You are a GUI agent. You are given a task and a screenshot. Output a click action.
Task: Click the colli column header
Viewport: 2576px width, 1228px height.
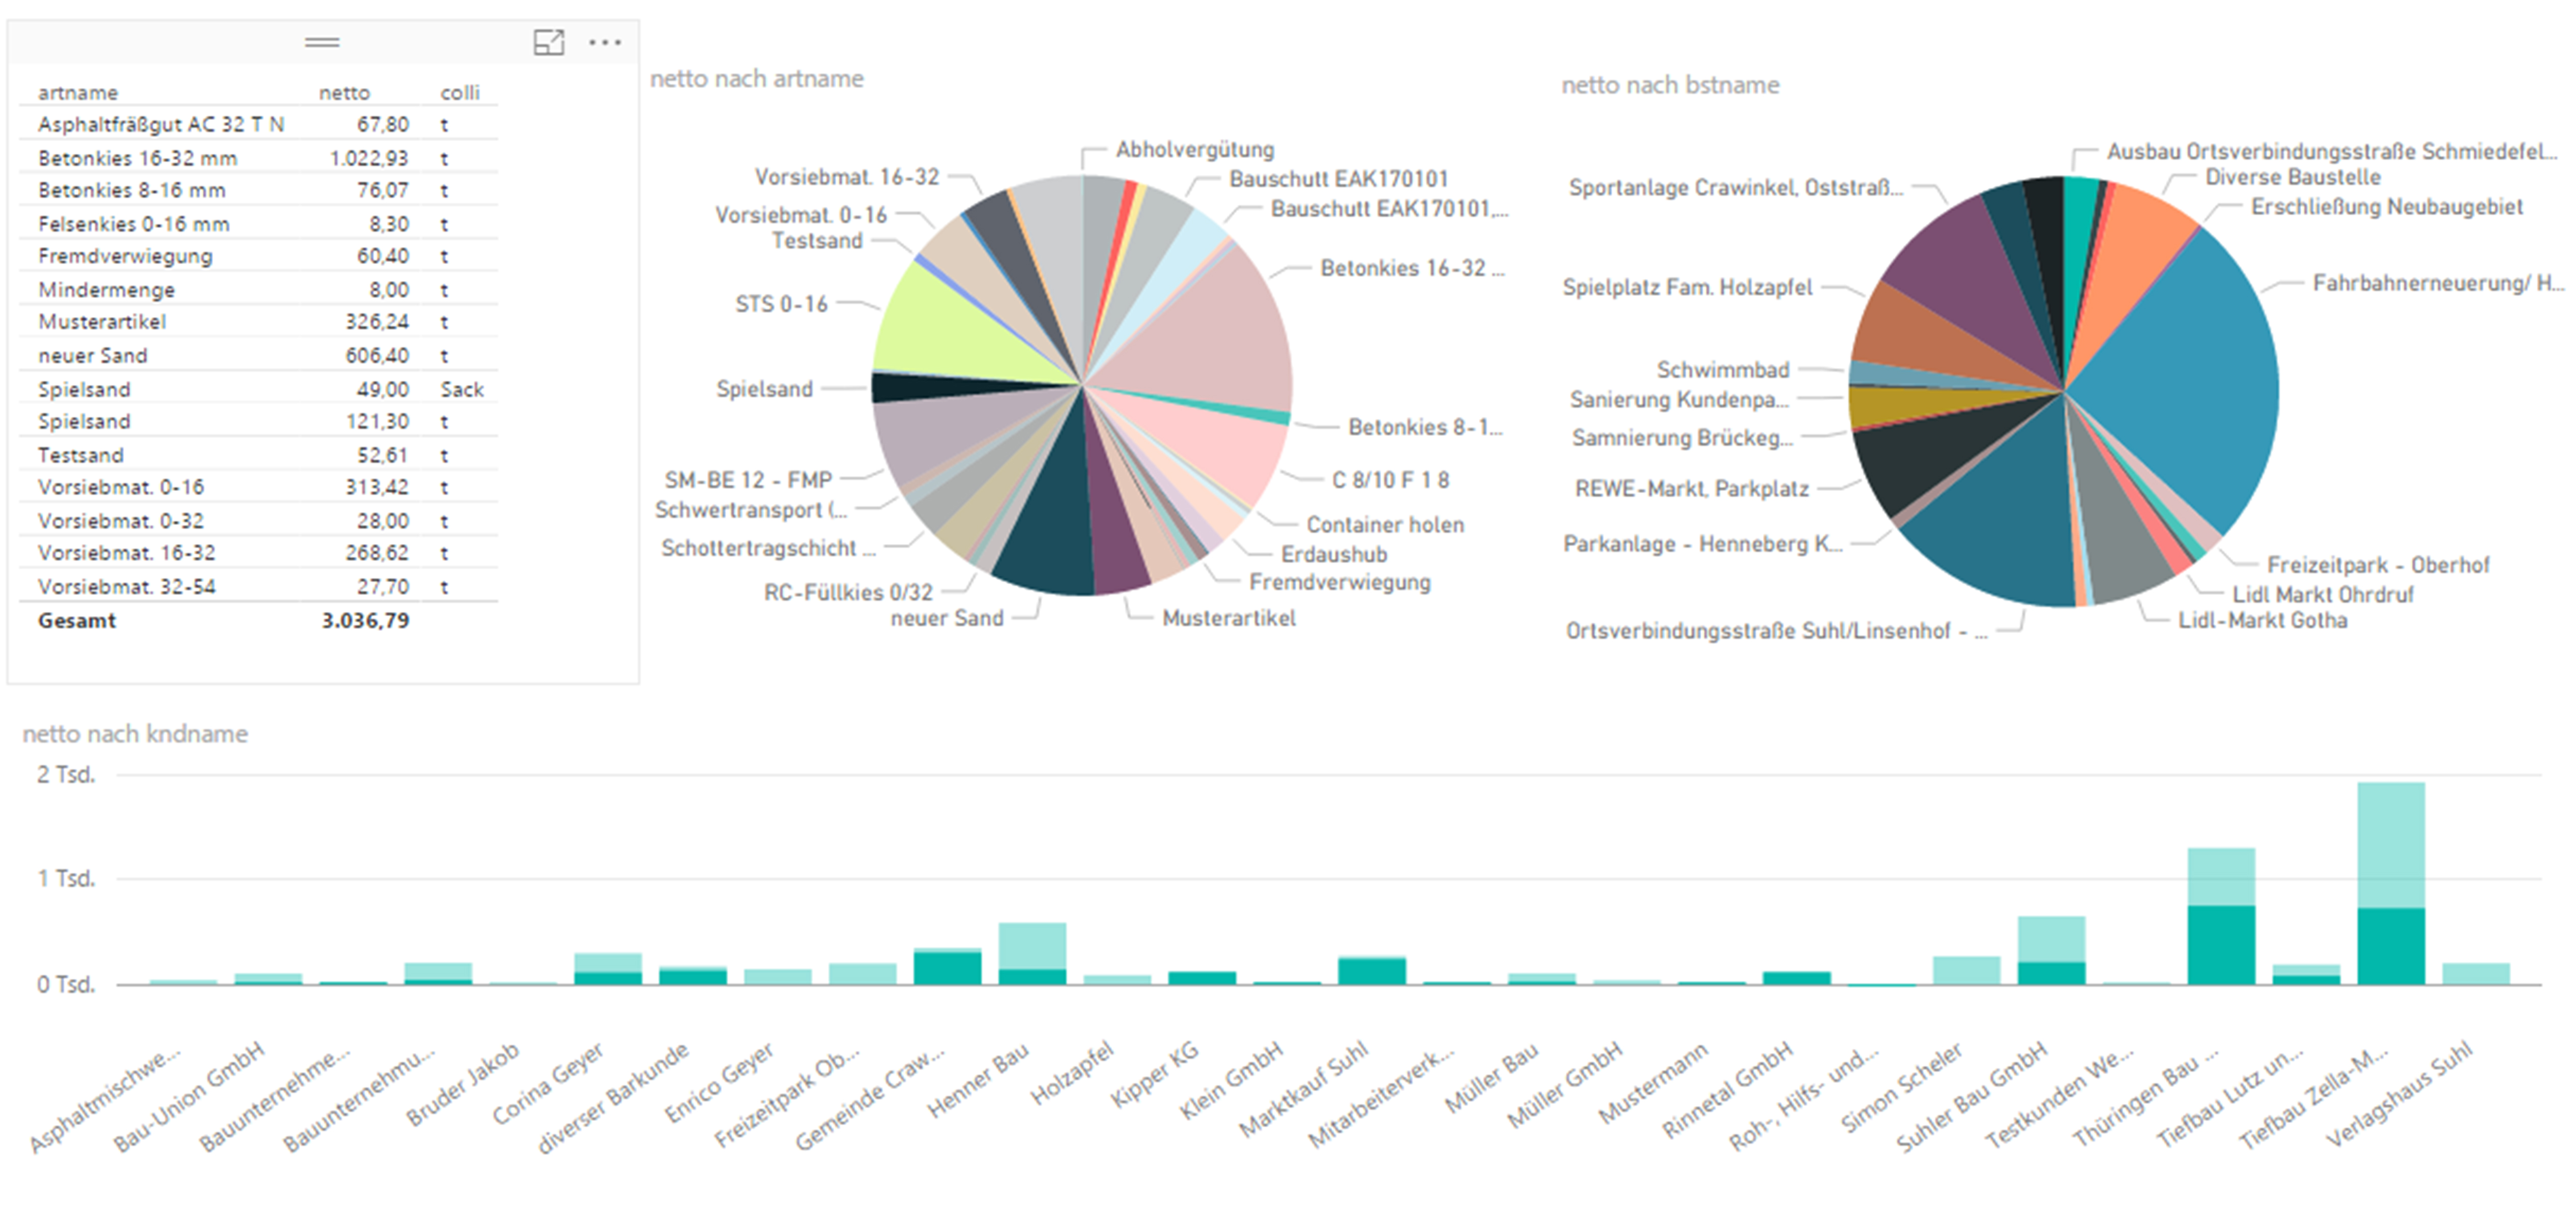pyautogui.click(x=460, y=92)
